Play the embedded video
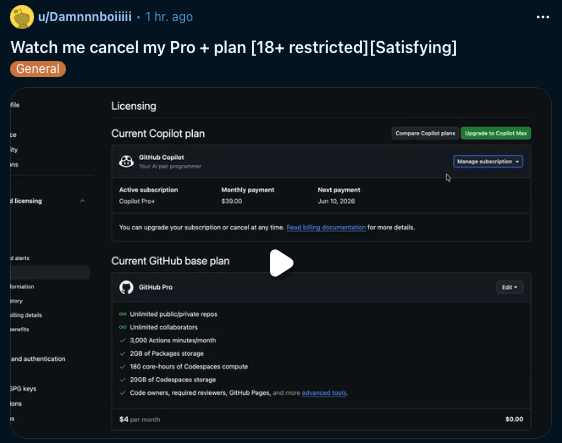This screenshot has width=562, height=443. [x=281, y=263]
